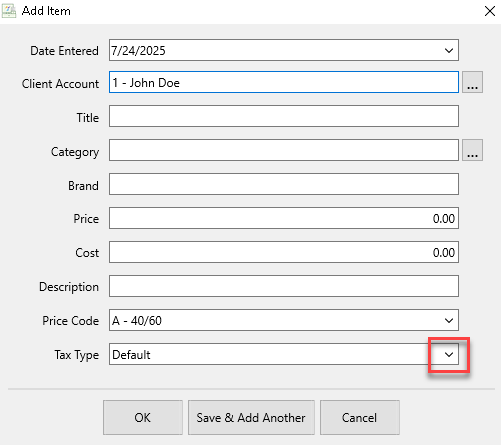Expand the Price Code dropdown arrow
The image size is (501, 445).
click(x=449, y=320)
